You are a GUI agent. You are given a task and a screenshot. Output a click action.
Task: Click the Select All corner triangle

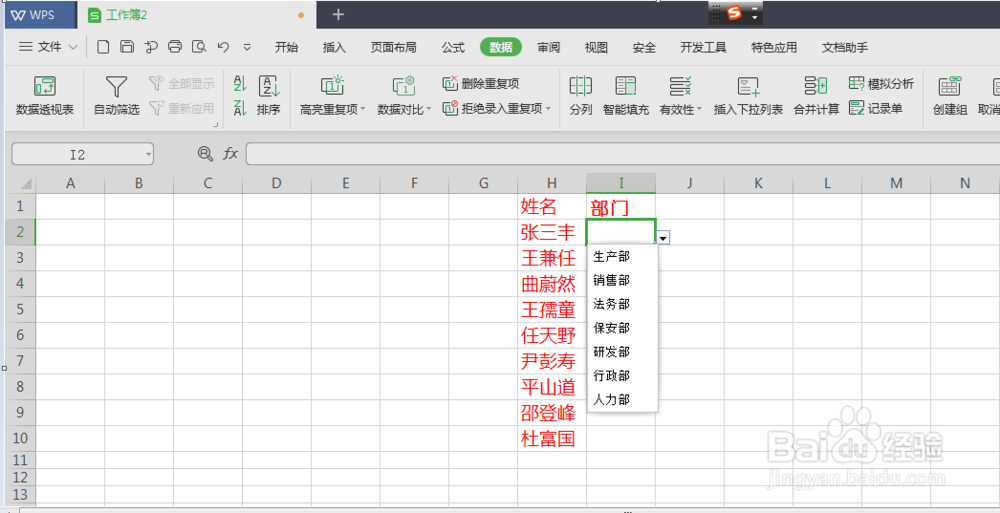[26, 184]
